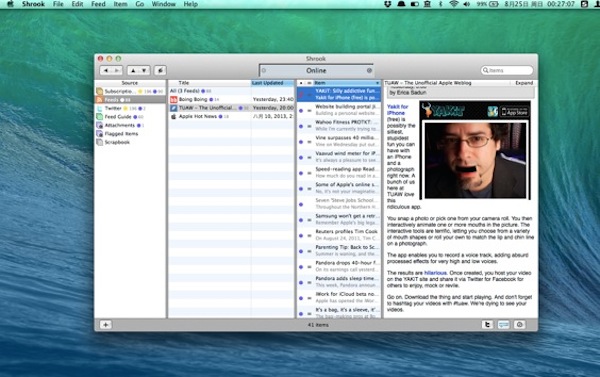Follow the 'hilarious' link in the article

click(x=435, y=273)
